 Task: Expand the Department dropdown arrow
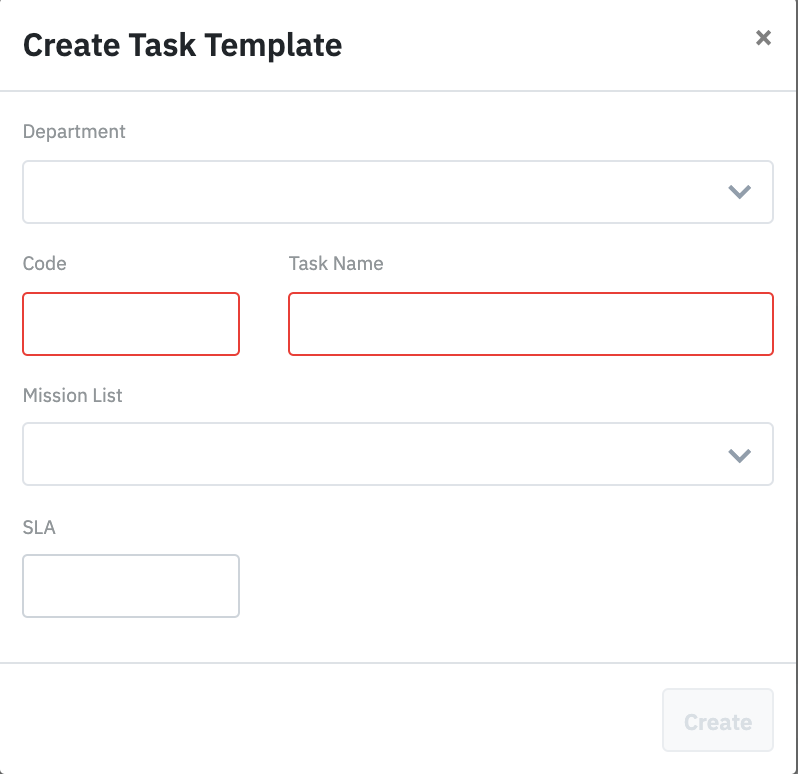pyautogui.click(x=739, y=192)
